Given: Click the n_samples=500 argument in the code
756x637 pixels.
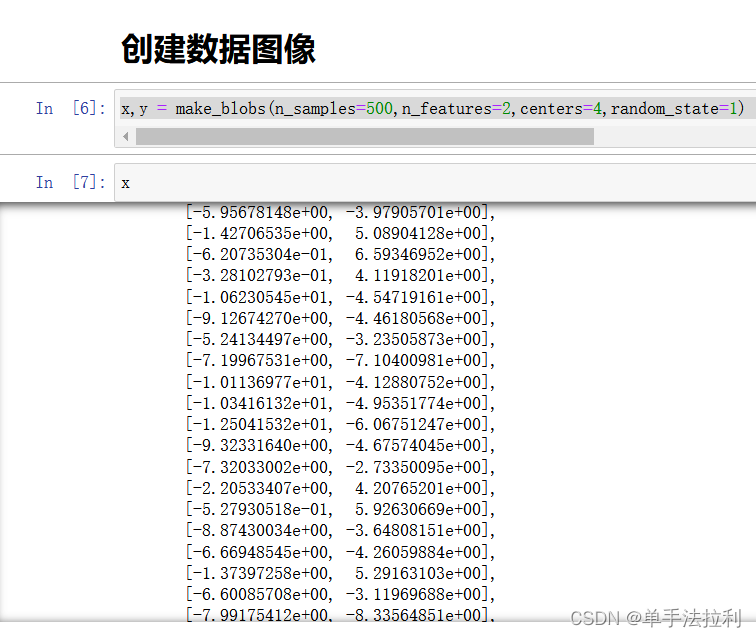Looking at the screenshot, I should tap(333, 108).
